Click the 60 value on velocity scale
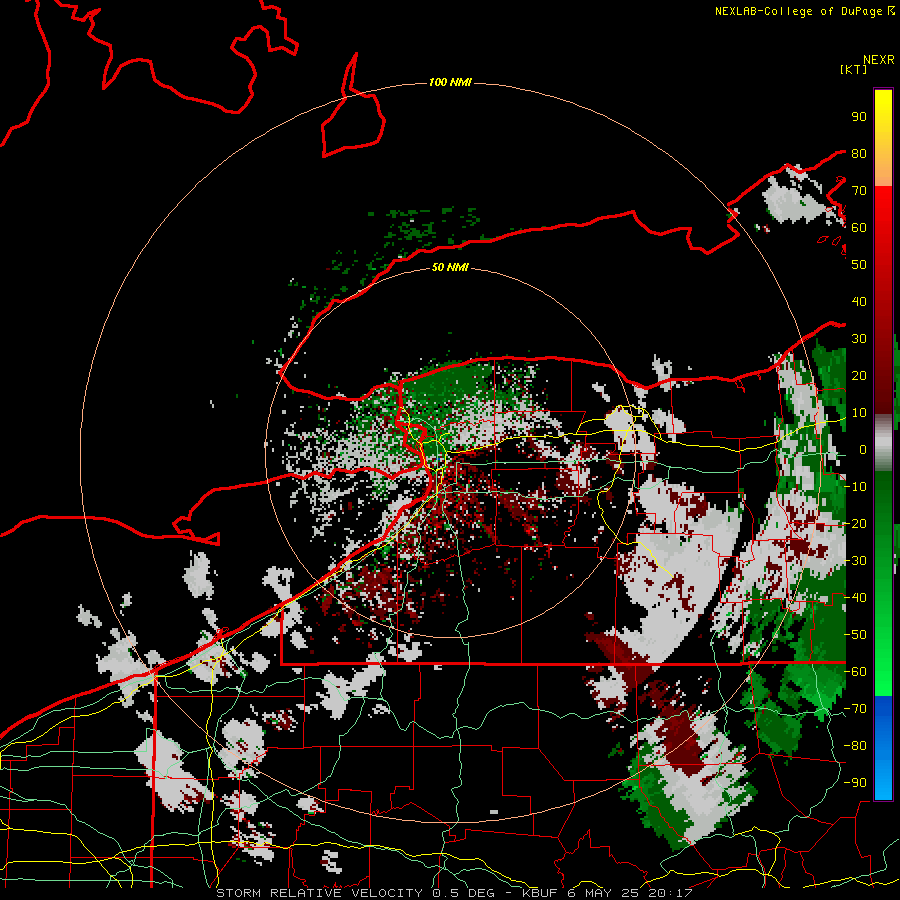Viewport: 900px width, 900px height. 859,227
